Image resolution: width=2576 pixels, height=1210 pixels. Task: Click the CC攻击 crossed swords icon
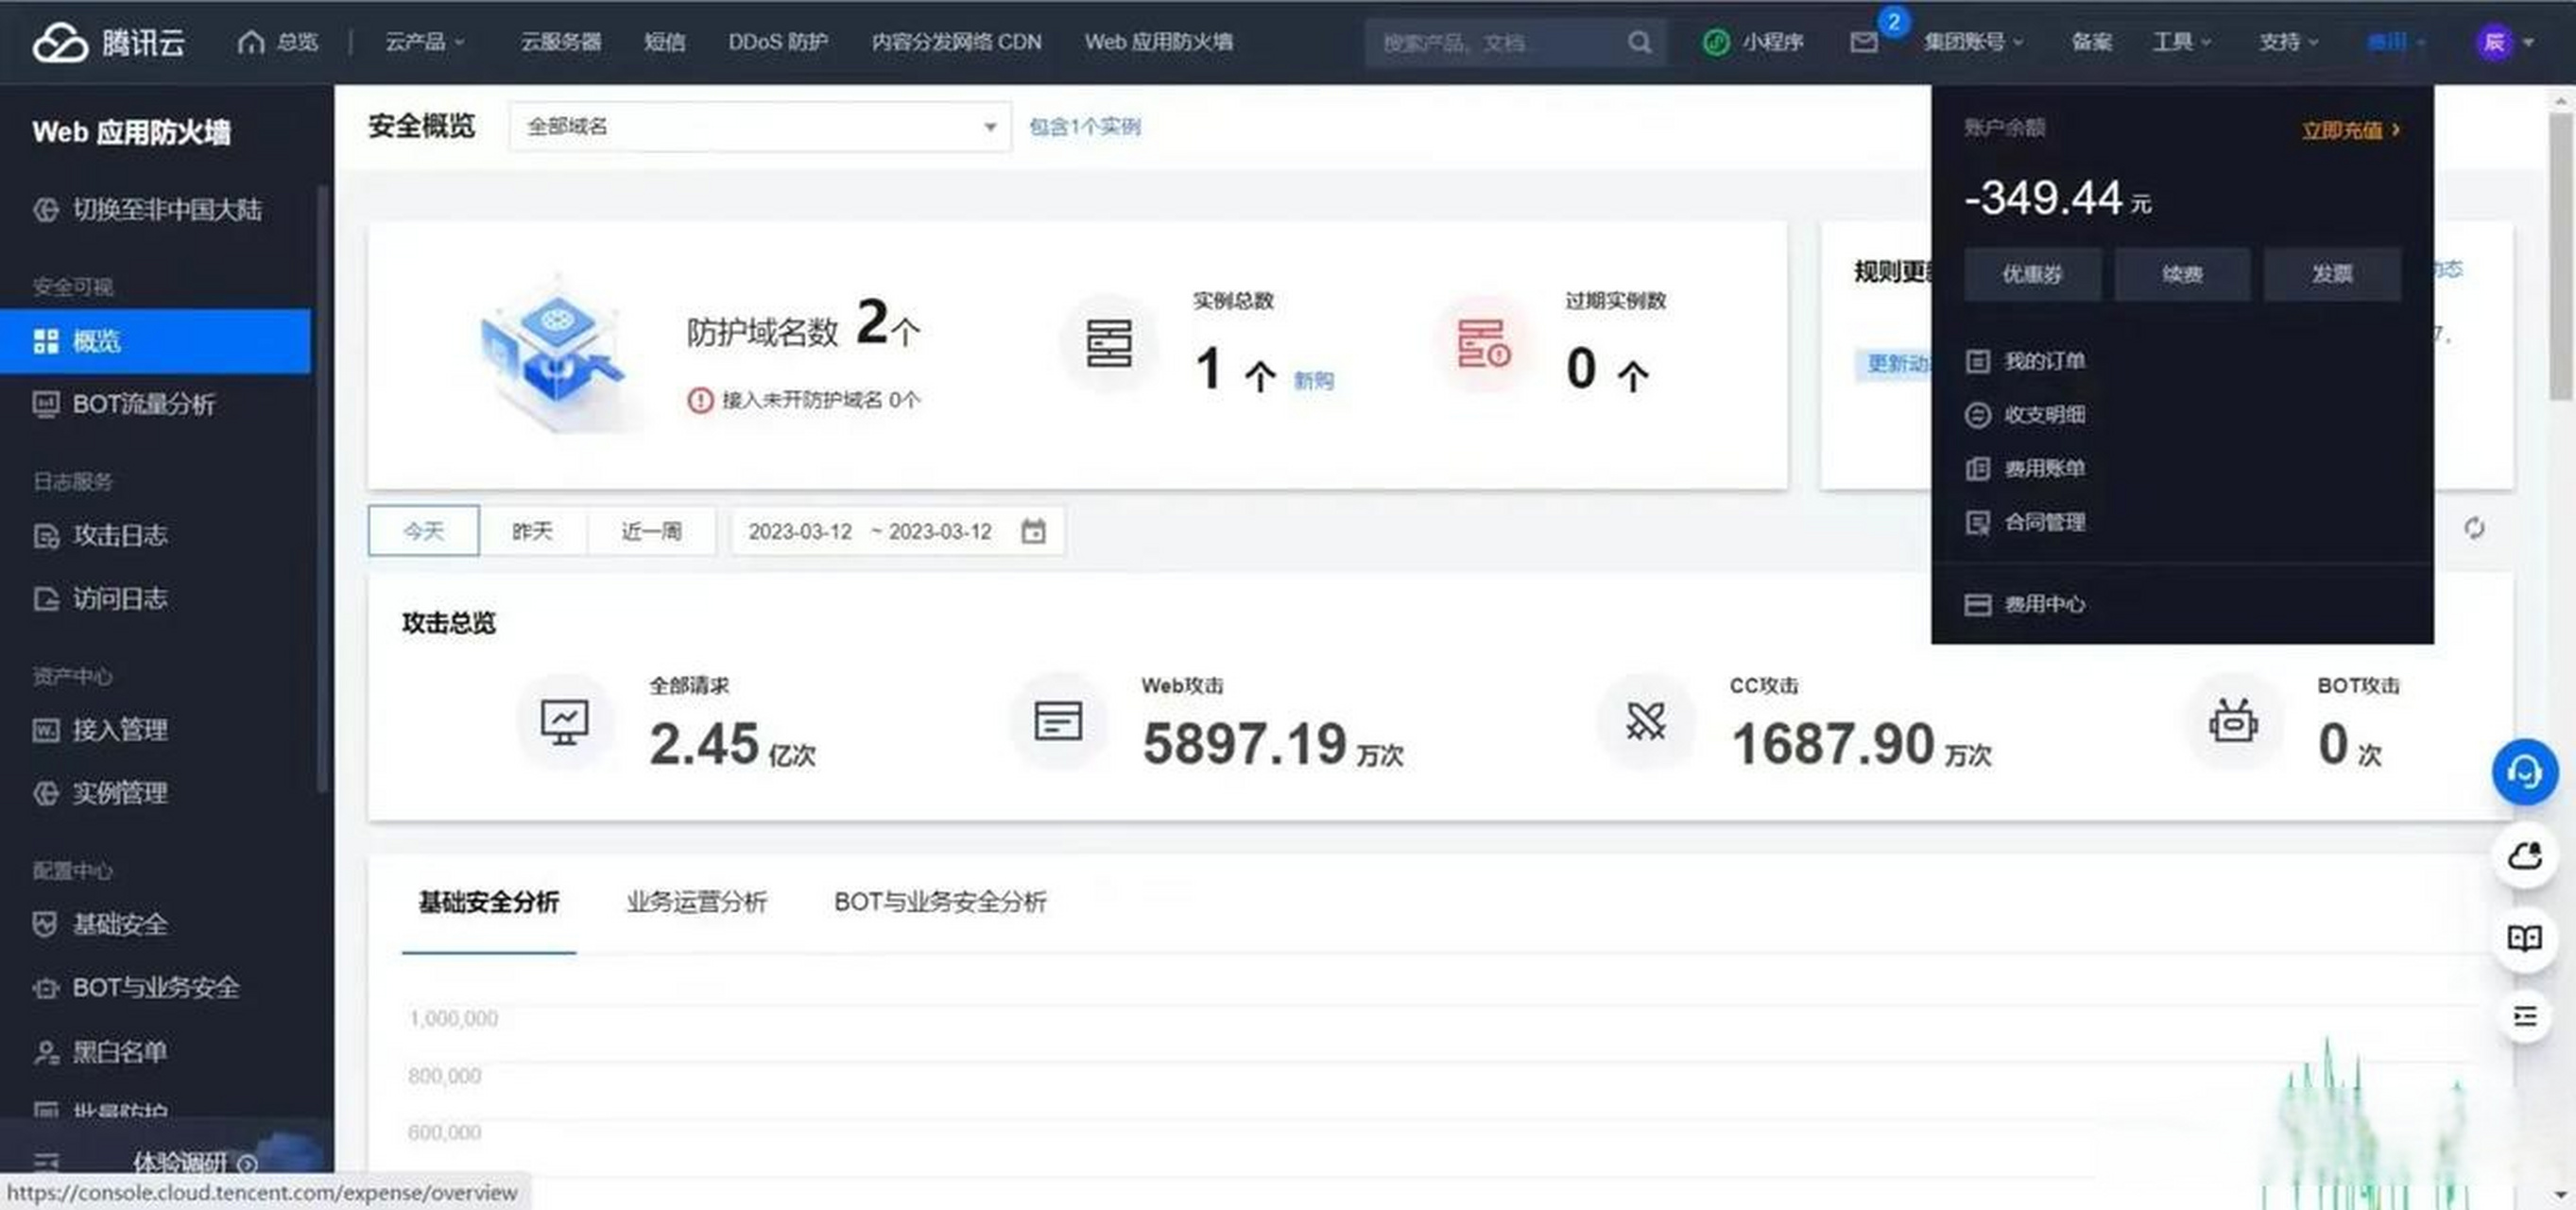(1645, 721)
